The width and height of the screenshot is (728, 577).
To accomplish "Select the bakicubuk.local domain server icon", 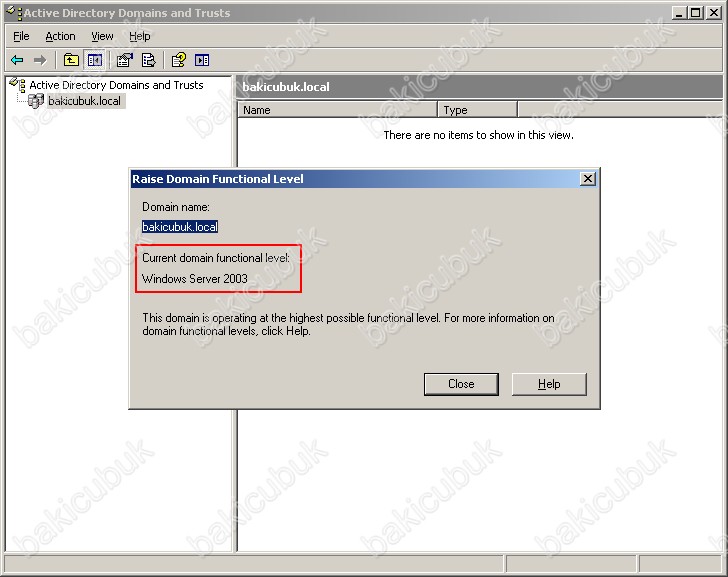I will tap(36, 101).
